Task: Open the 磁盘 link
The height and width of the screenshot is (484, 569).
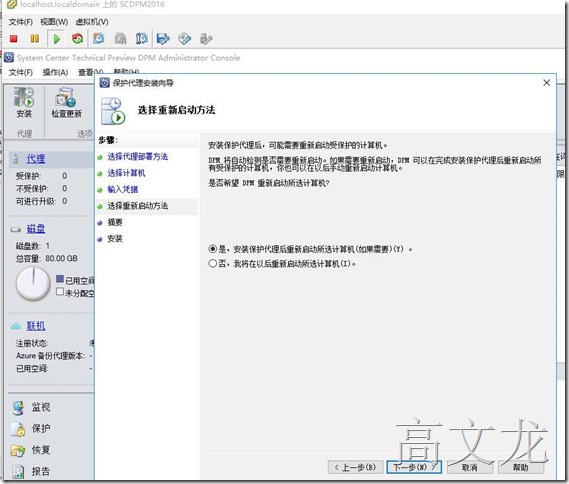Action: point(36,229)
